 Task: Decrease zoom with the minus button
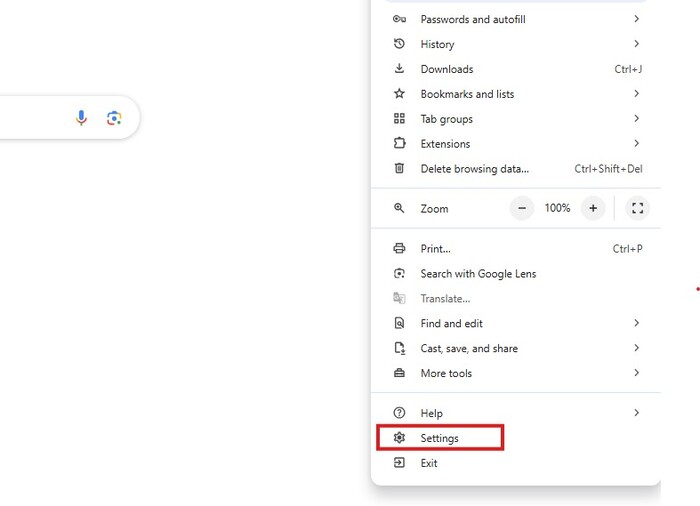(x=522, y=208)
